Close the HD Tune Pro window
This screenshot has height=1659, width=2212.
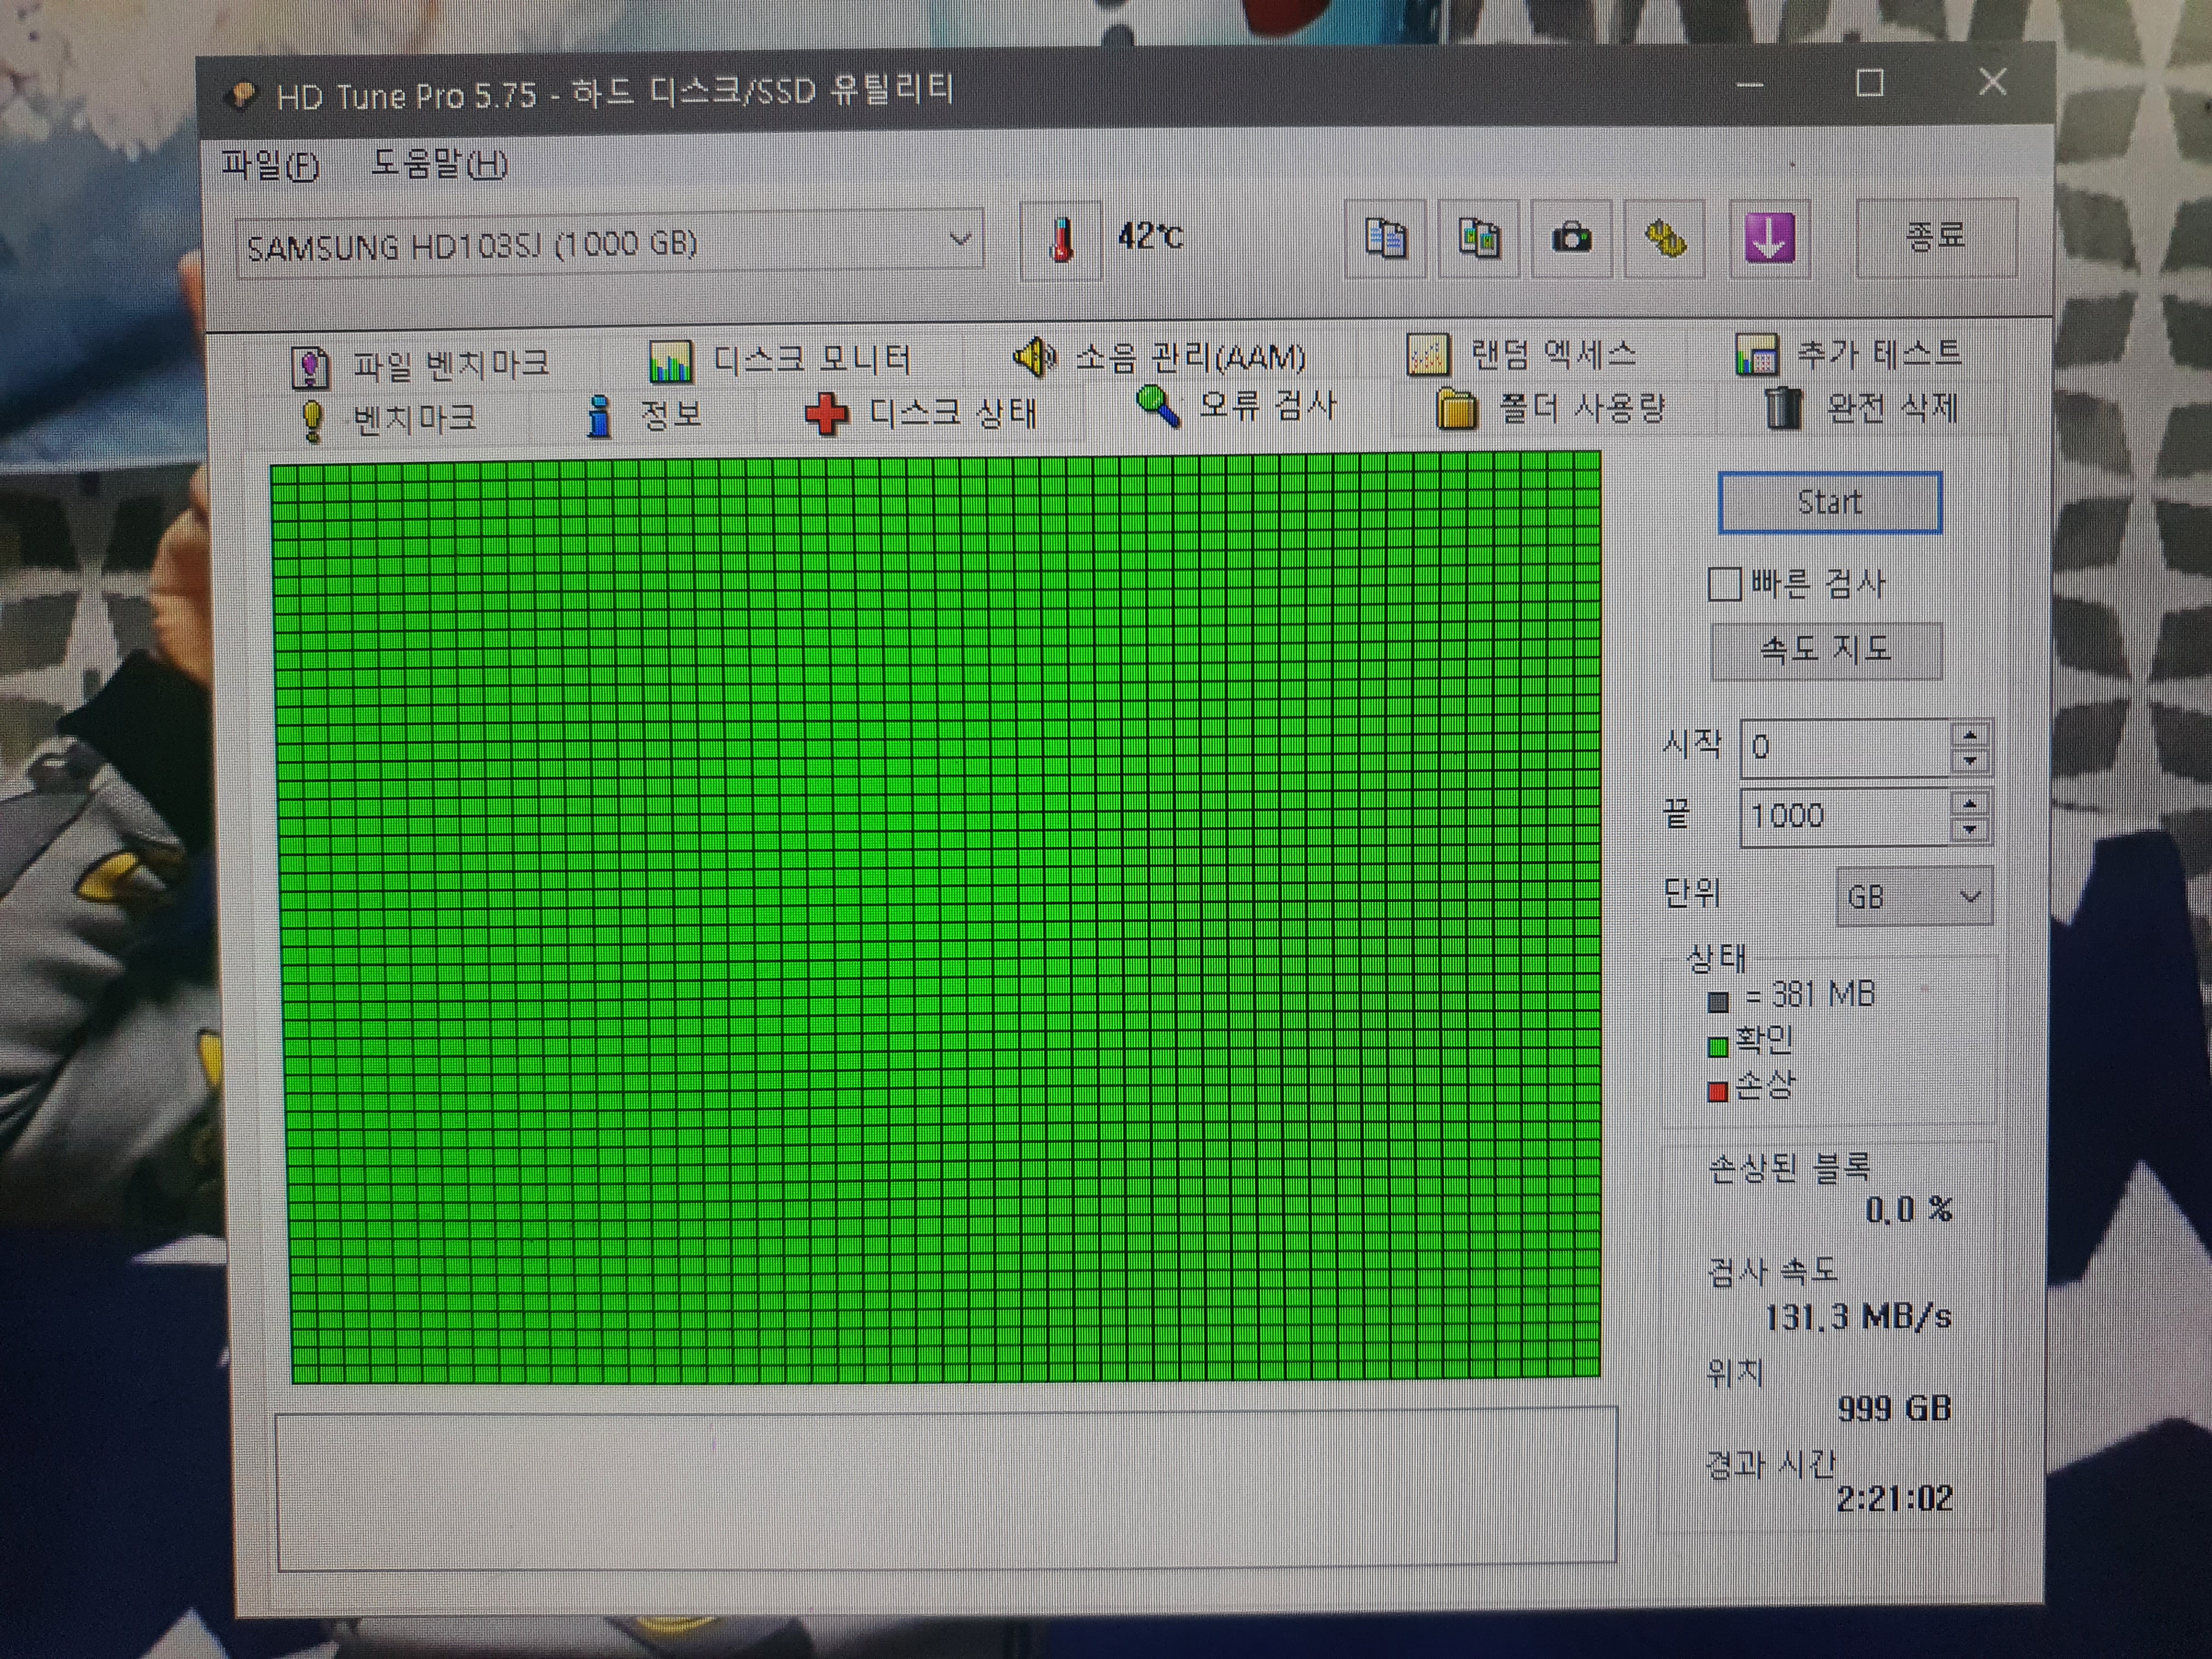tap(1992, 82)
